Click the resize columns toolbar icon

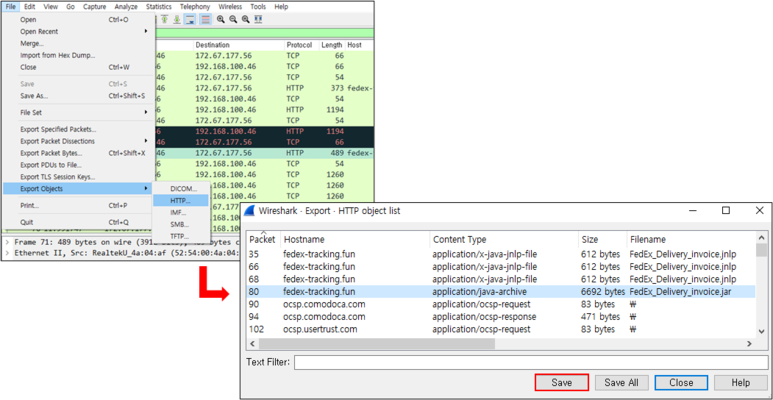tap(258, 19)
